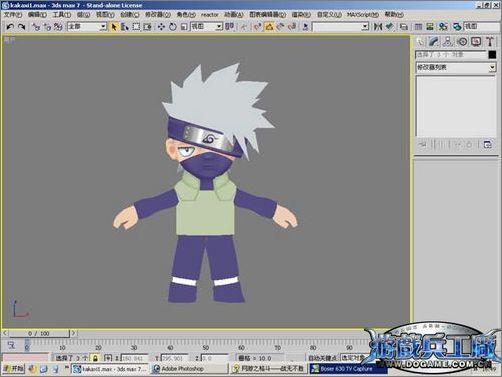Viewport: 502px width, 377px height.
Task: Open the 编辑(E) menu
Action: coord(37,15)
